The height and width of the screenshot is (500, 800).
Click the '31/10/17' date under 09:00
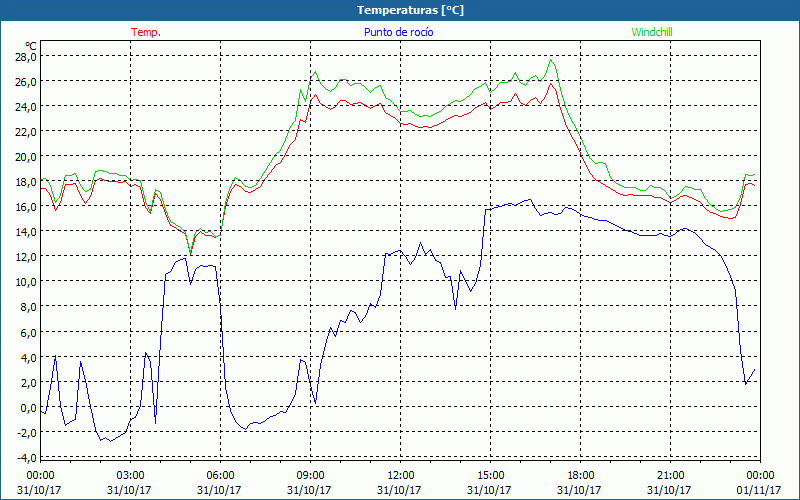(x=309, y=490)
